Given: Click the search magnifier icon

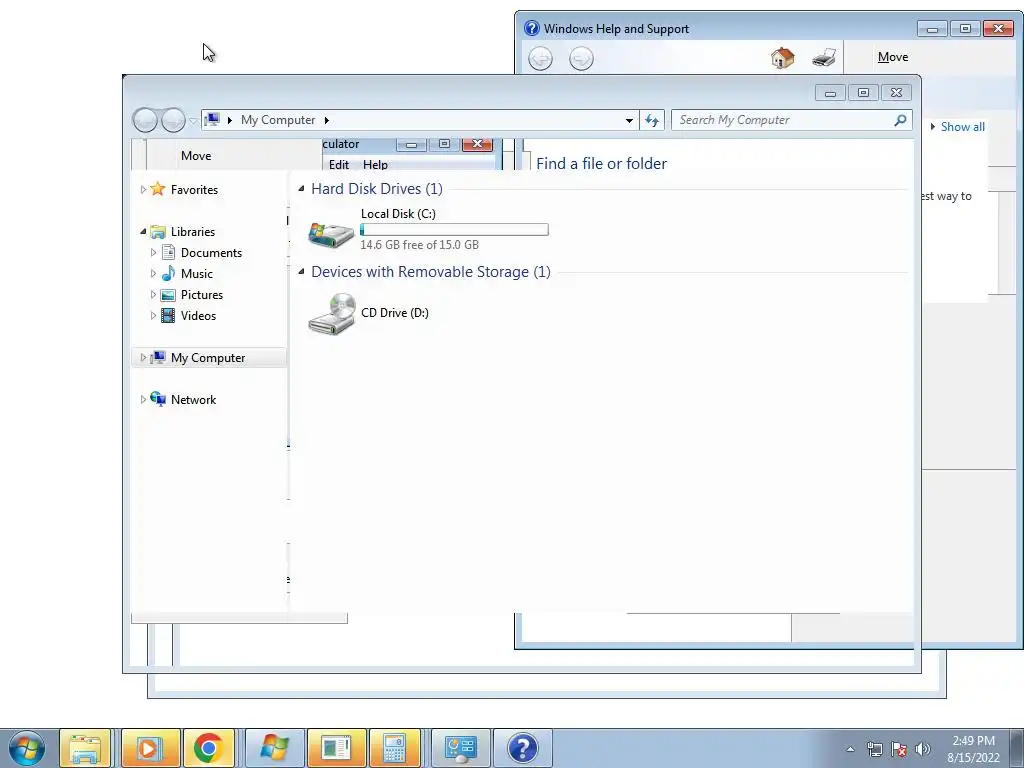Looking at the screenshot, I should [900, 120].
